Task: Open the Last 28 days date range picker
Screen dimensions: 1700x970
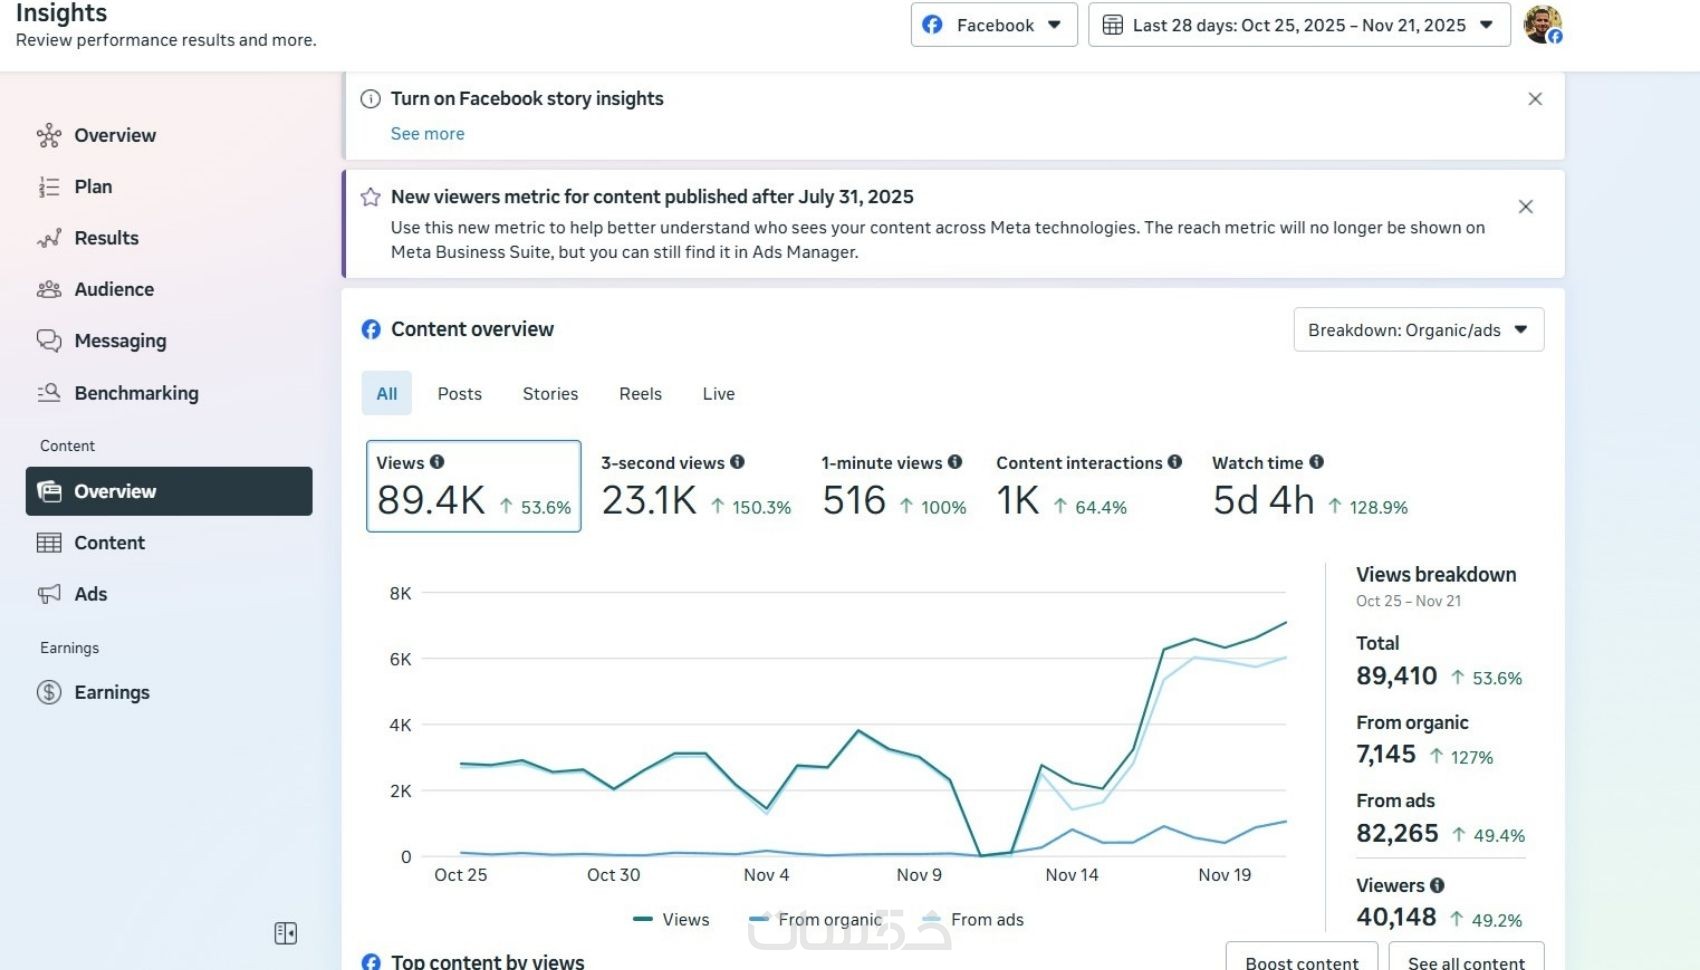Action: [x=1299, y=25]
